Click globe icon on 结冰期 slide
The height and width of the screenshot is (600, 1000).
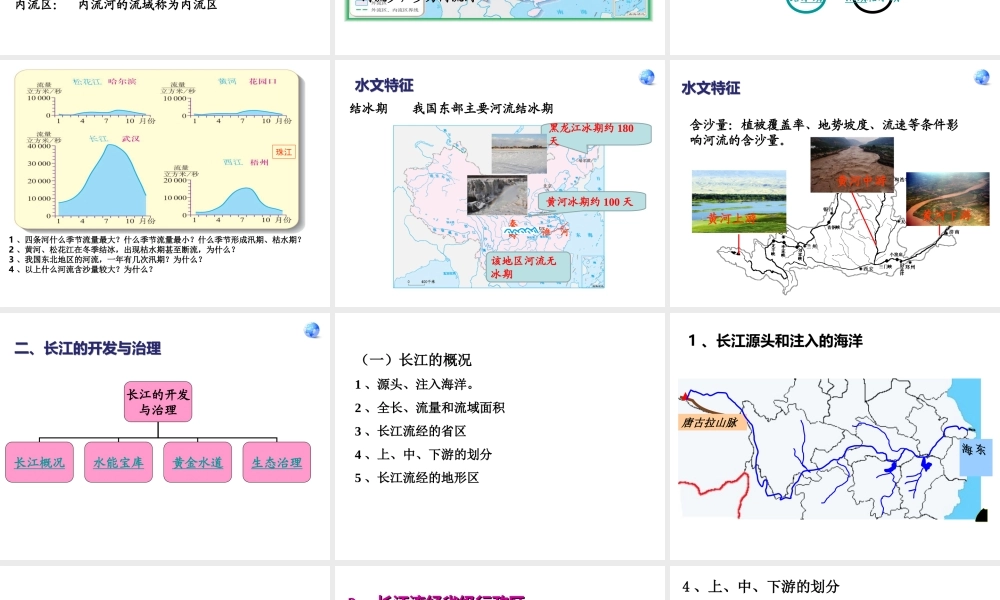click(647, 77)
